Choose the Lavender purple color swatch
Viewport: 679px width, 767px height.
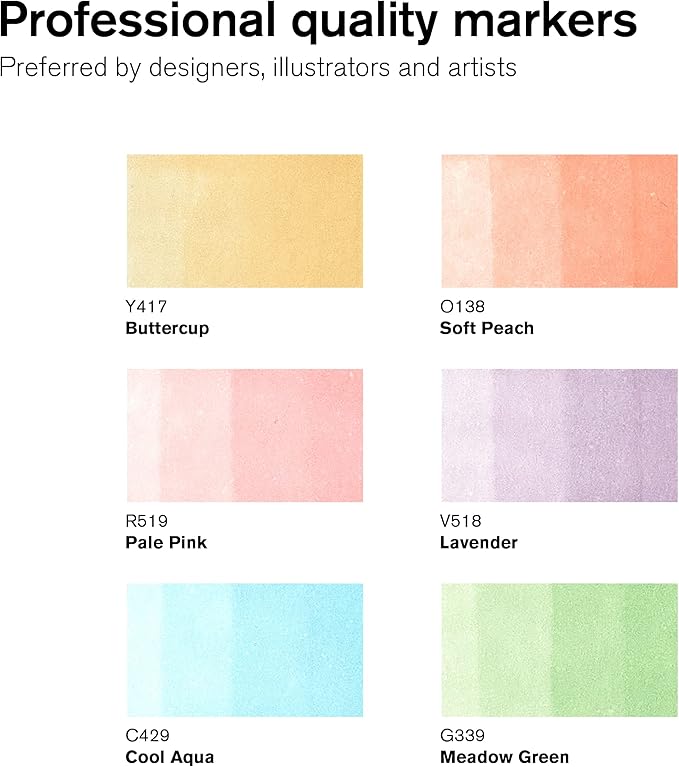click(x=558, y=435)
